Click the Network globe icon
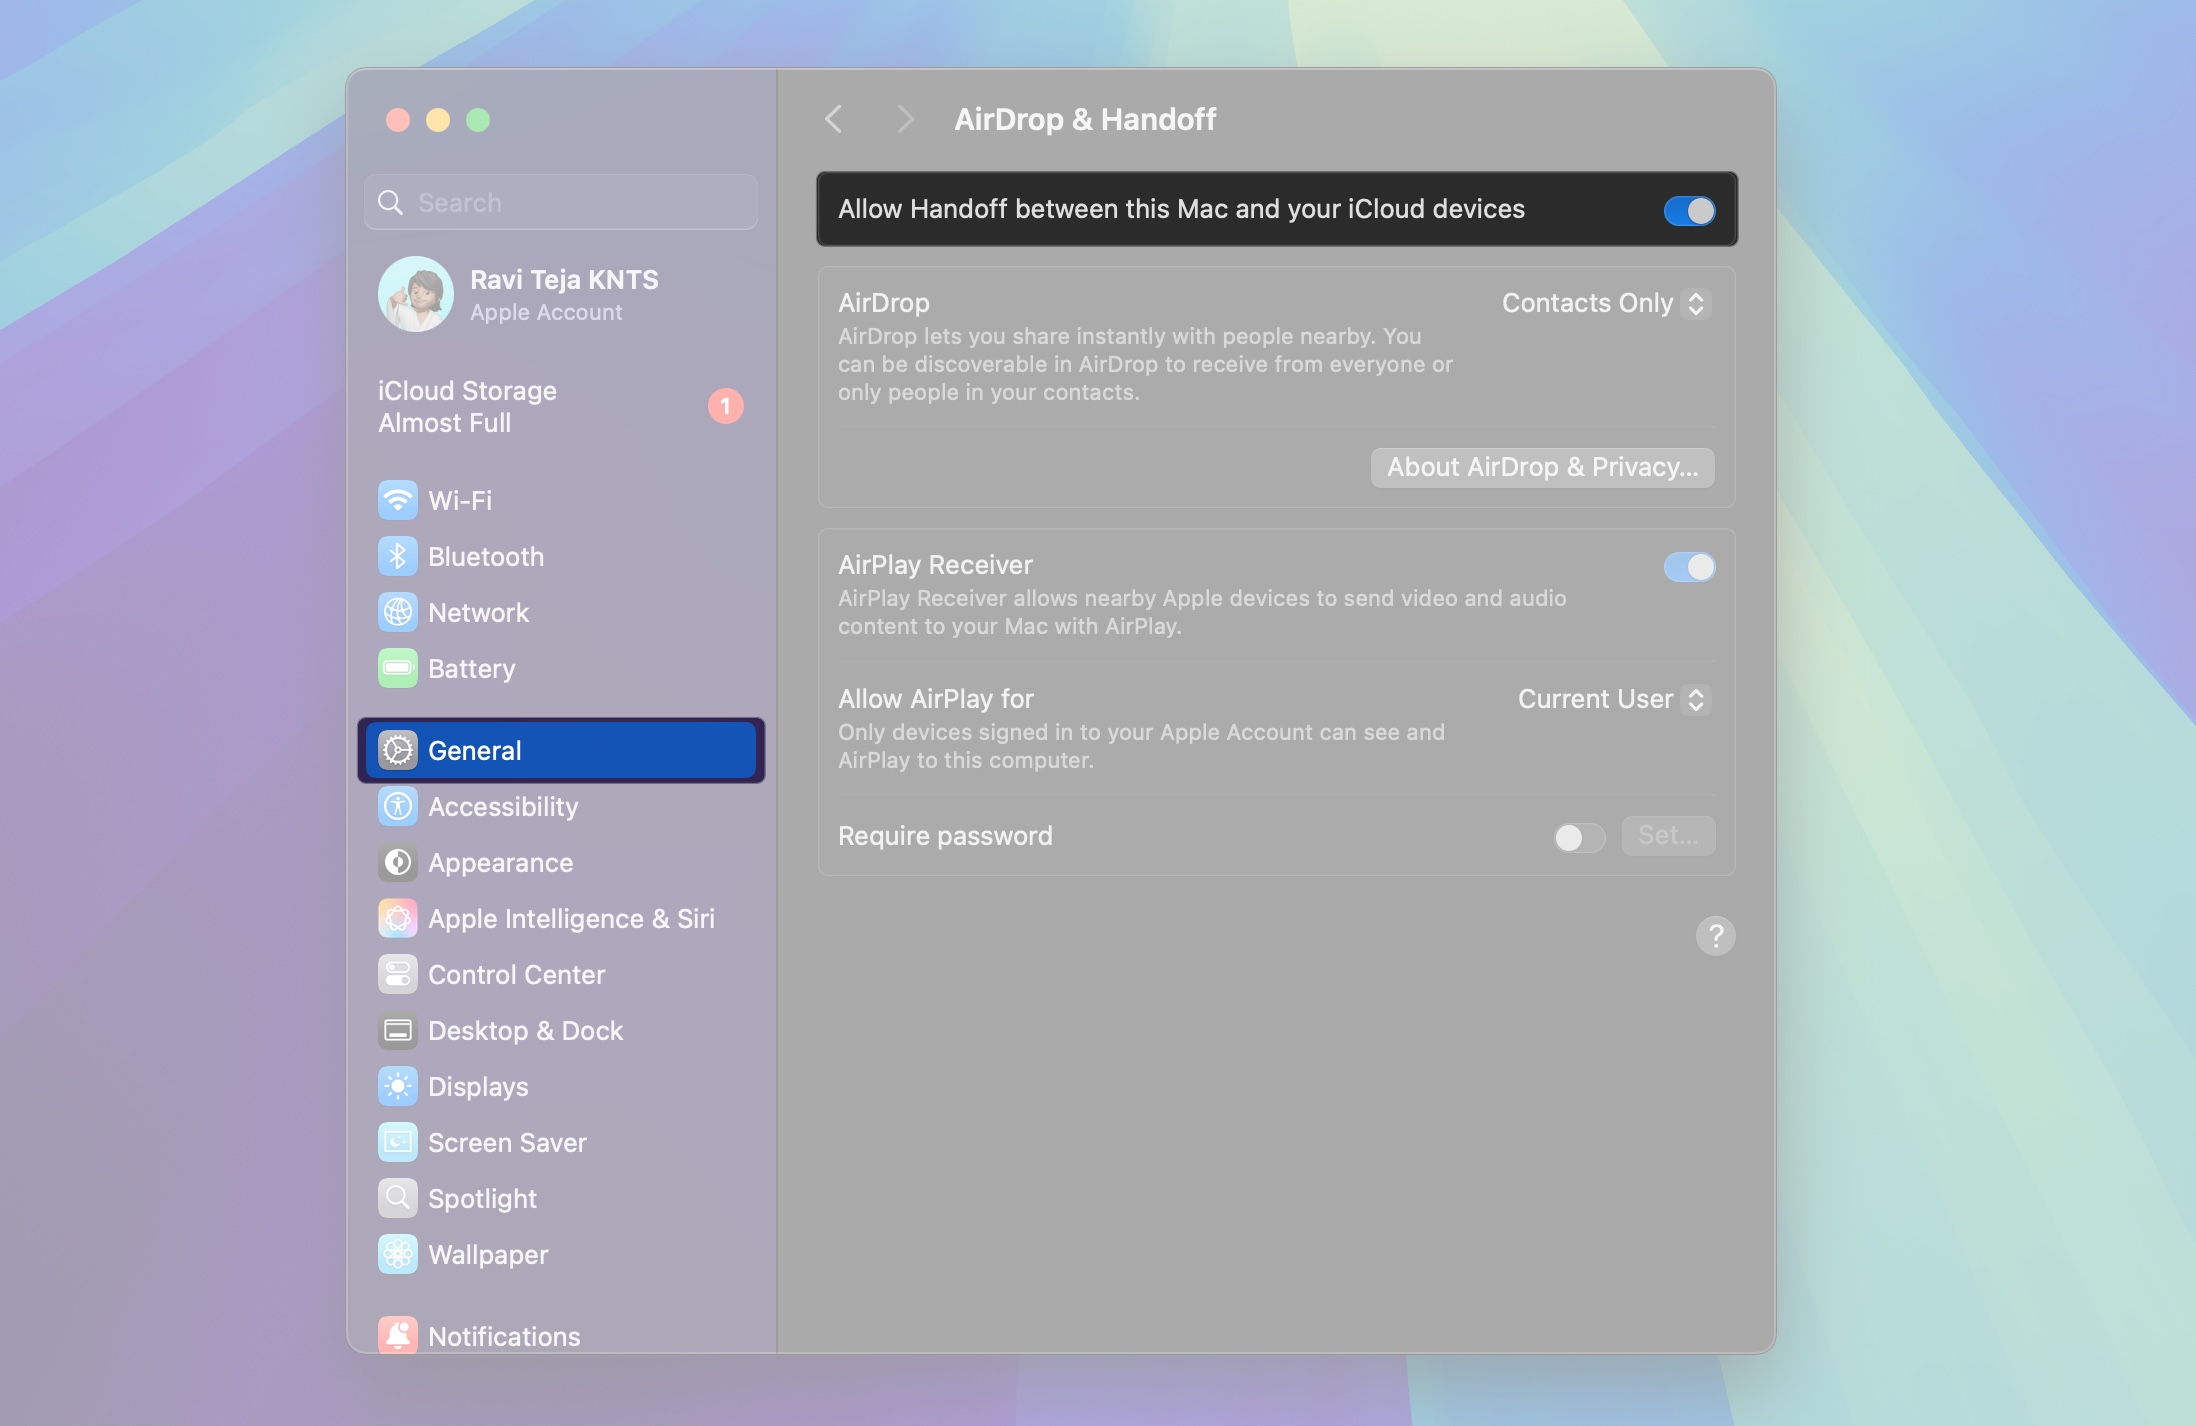 pos(398,612)
